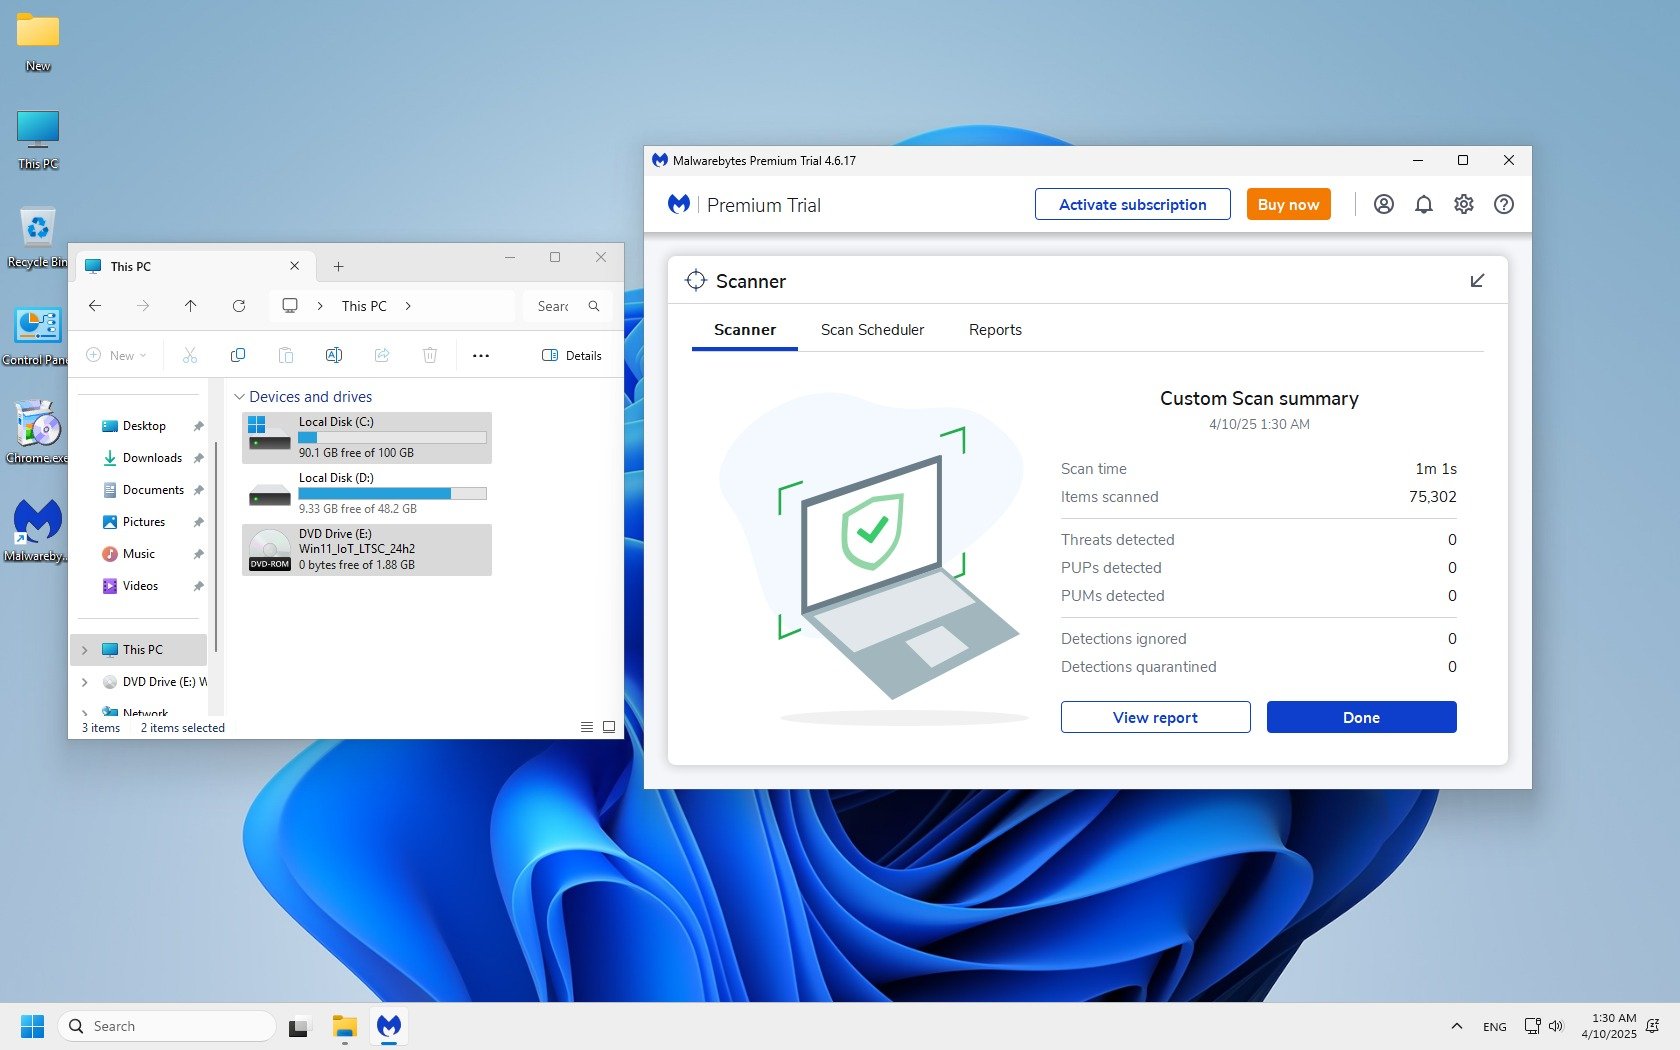Click the Delete trash icon in Explorer
This screenshot has height=1050, width=1680.
pyautogui.click(x=430, y=355)
